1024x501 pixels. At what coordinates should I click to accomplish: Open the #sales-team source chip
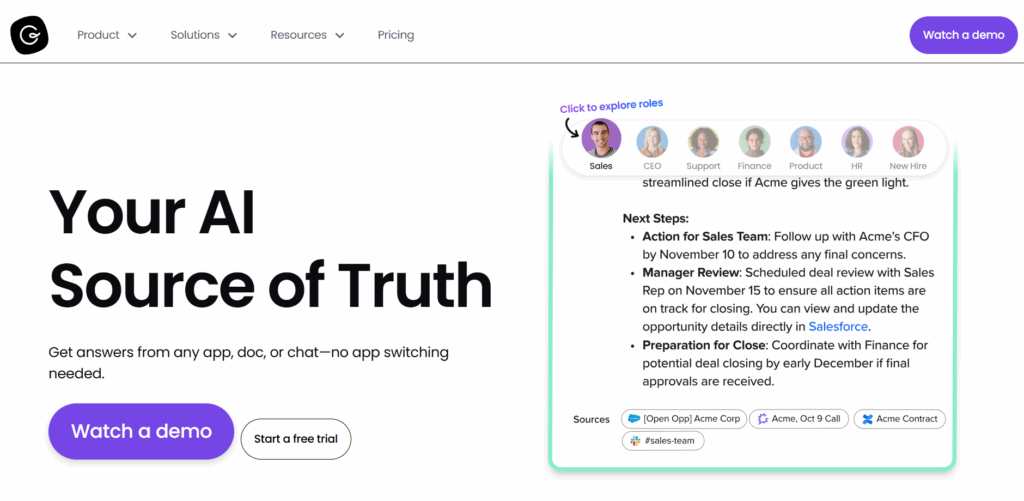point(663,441)
